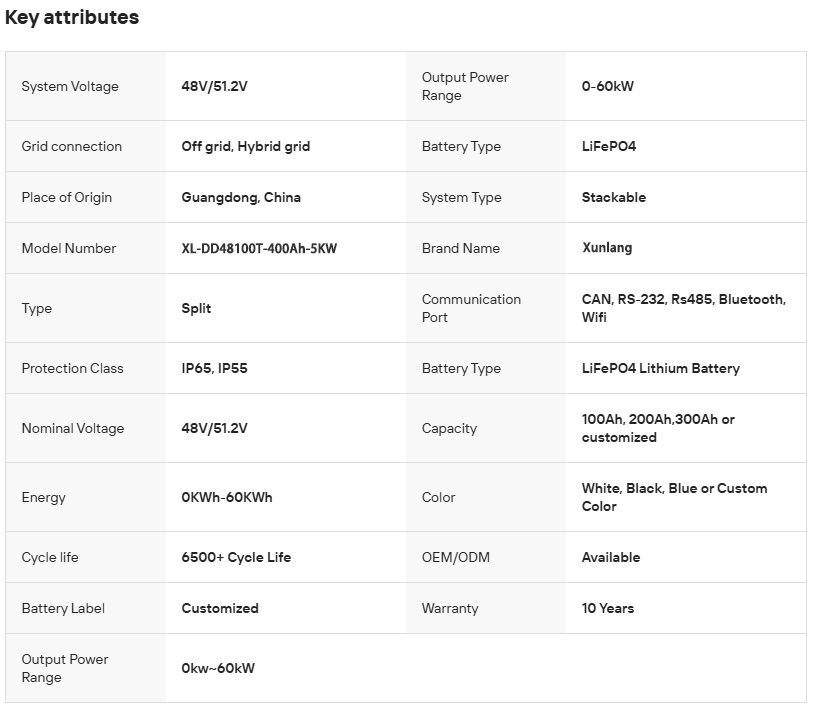Click the White, Black, Blue color value
The width and height of the screenshot is (813, 708).
point(674,497)
